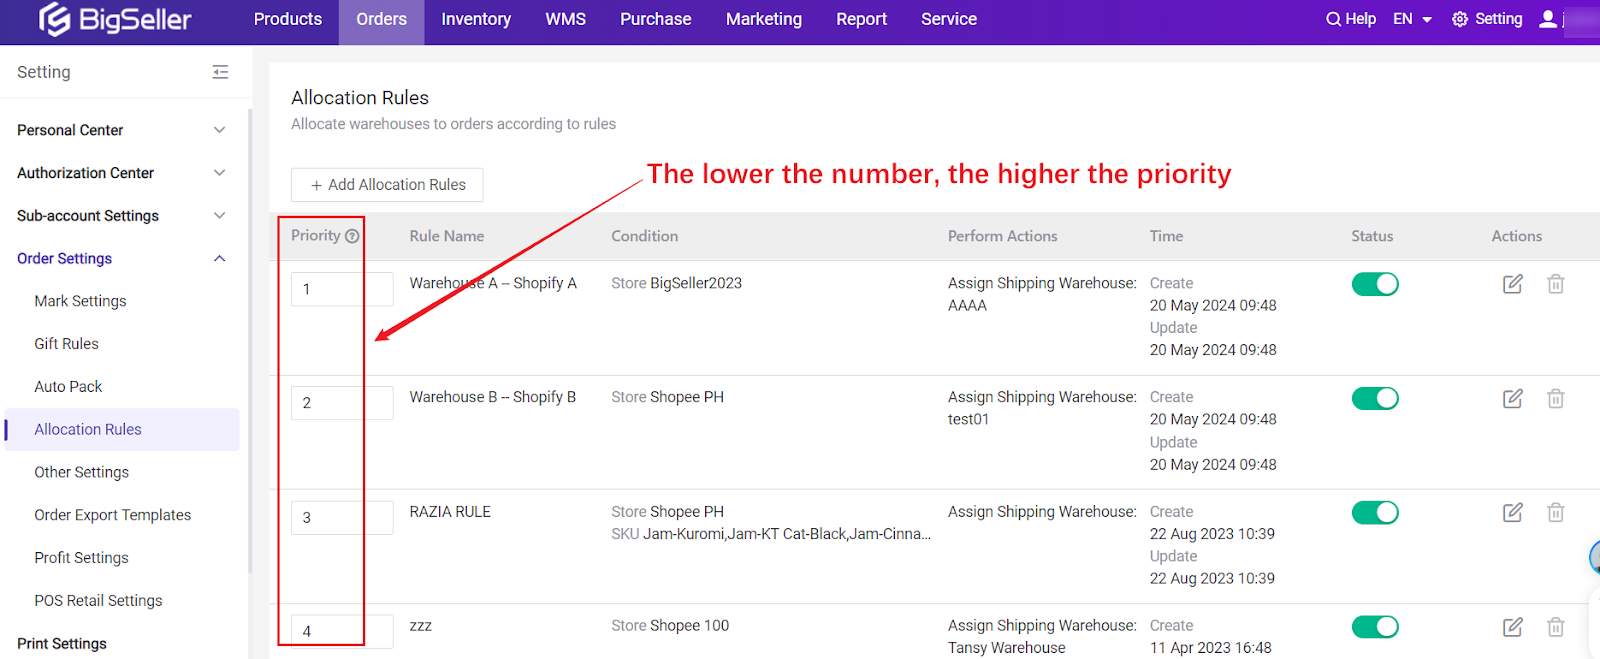The width and height of the screenshot is (1600, 659).
Task: Click the Rule Name column header
Action: point(447,236)
